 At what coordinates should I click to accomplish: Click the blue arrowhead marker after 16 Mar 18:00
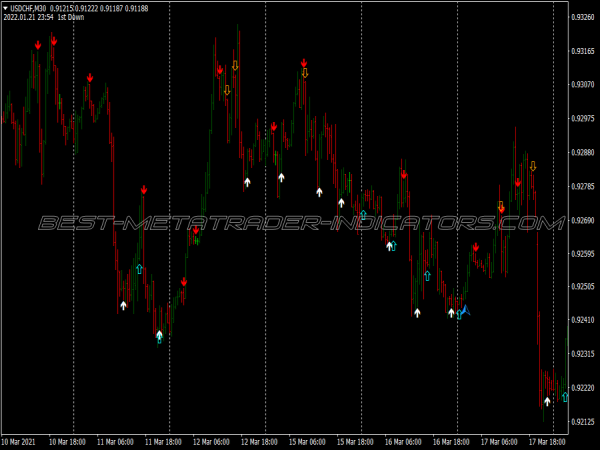tap(466, 310)
